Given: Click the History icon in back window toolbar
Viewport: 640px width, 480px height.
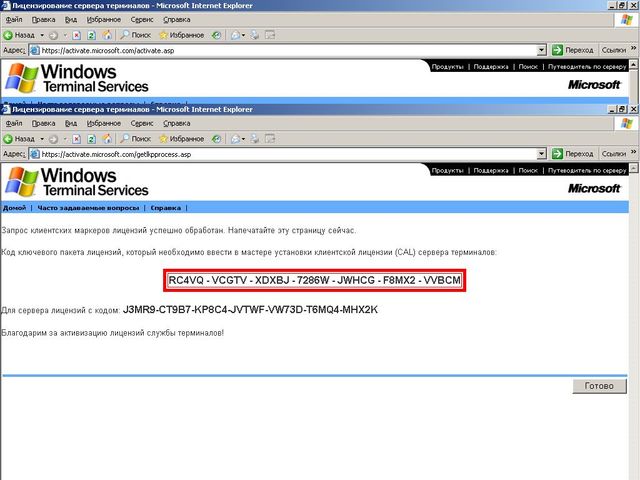Looking at the screenshot, I should tap(216, 35).
